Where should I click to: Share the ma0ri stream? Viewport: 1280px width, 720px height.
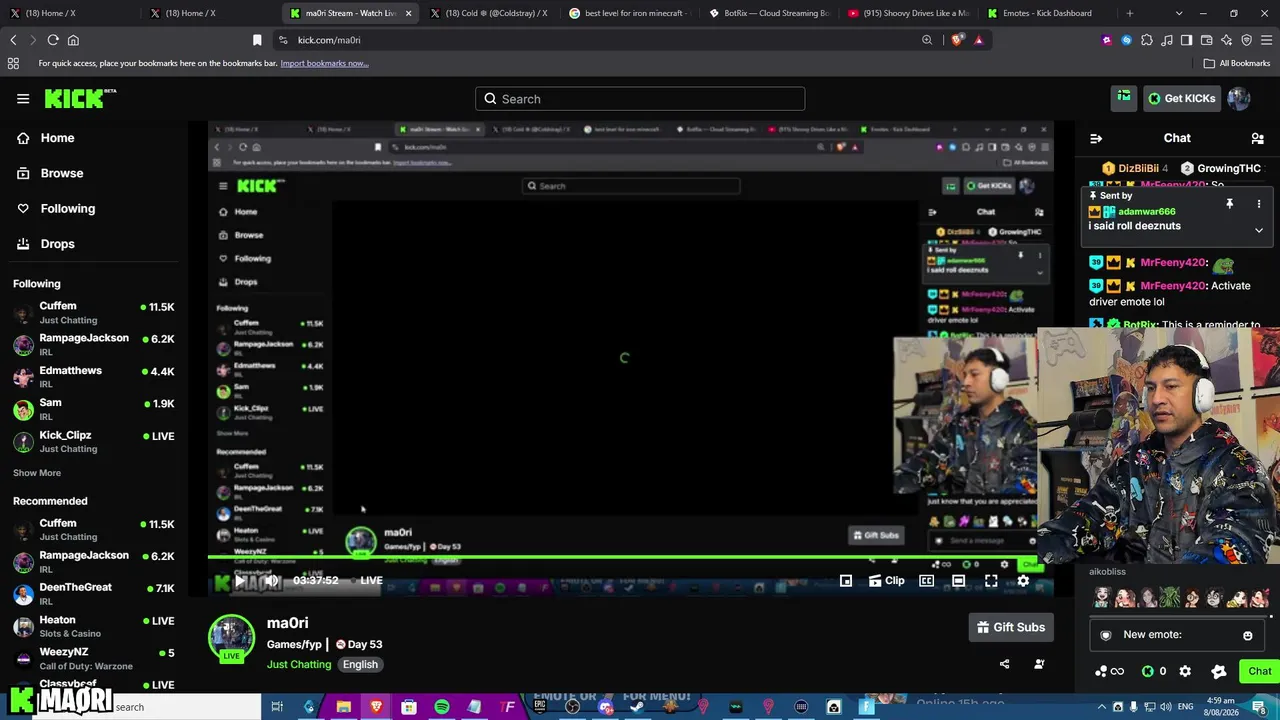click(x=1005, y=664)
